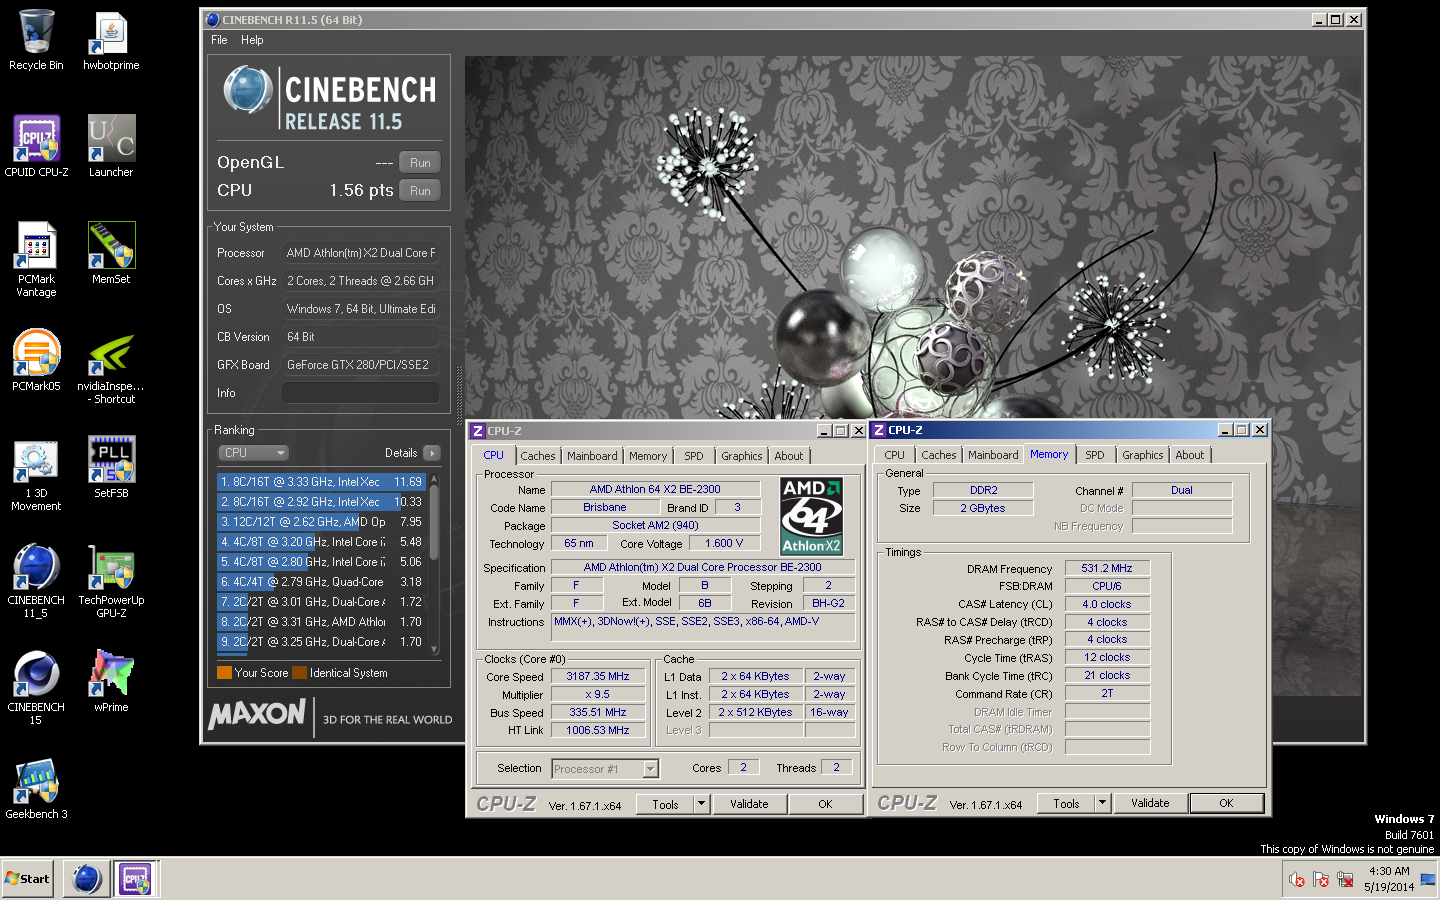The width and height of the screenshot is (1440, 900).
Task: Launch the hwbotprime desktop shortcut
Action: point(111,40)
